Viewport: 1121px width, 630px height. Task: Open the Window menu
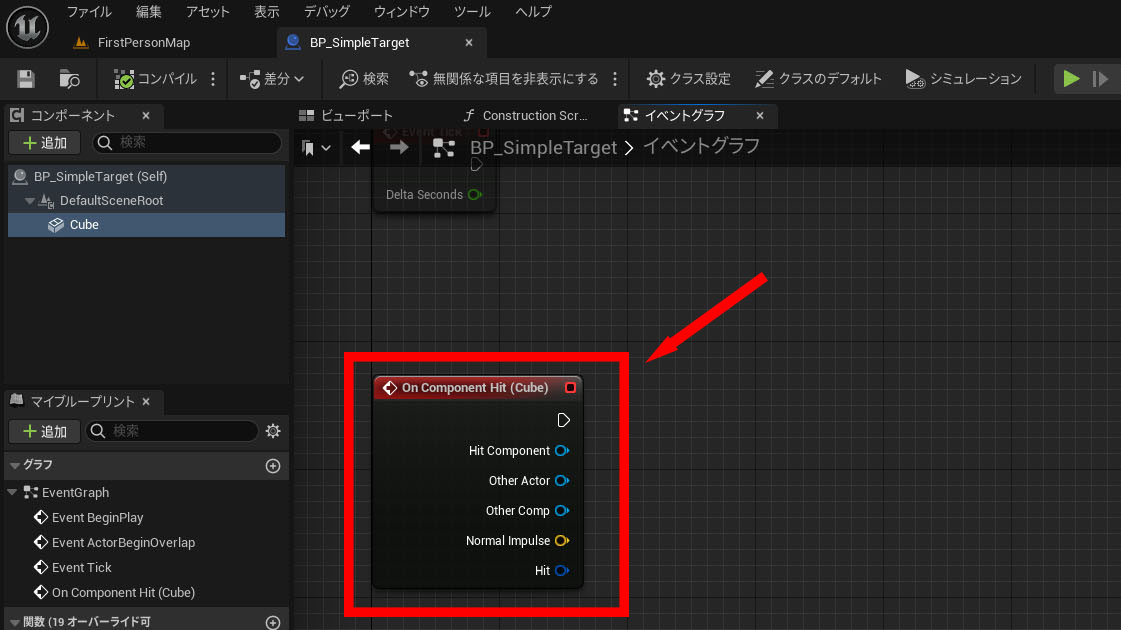pyautogui.click(x=401, y=12)
